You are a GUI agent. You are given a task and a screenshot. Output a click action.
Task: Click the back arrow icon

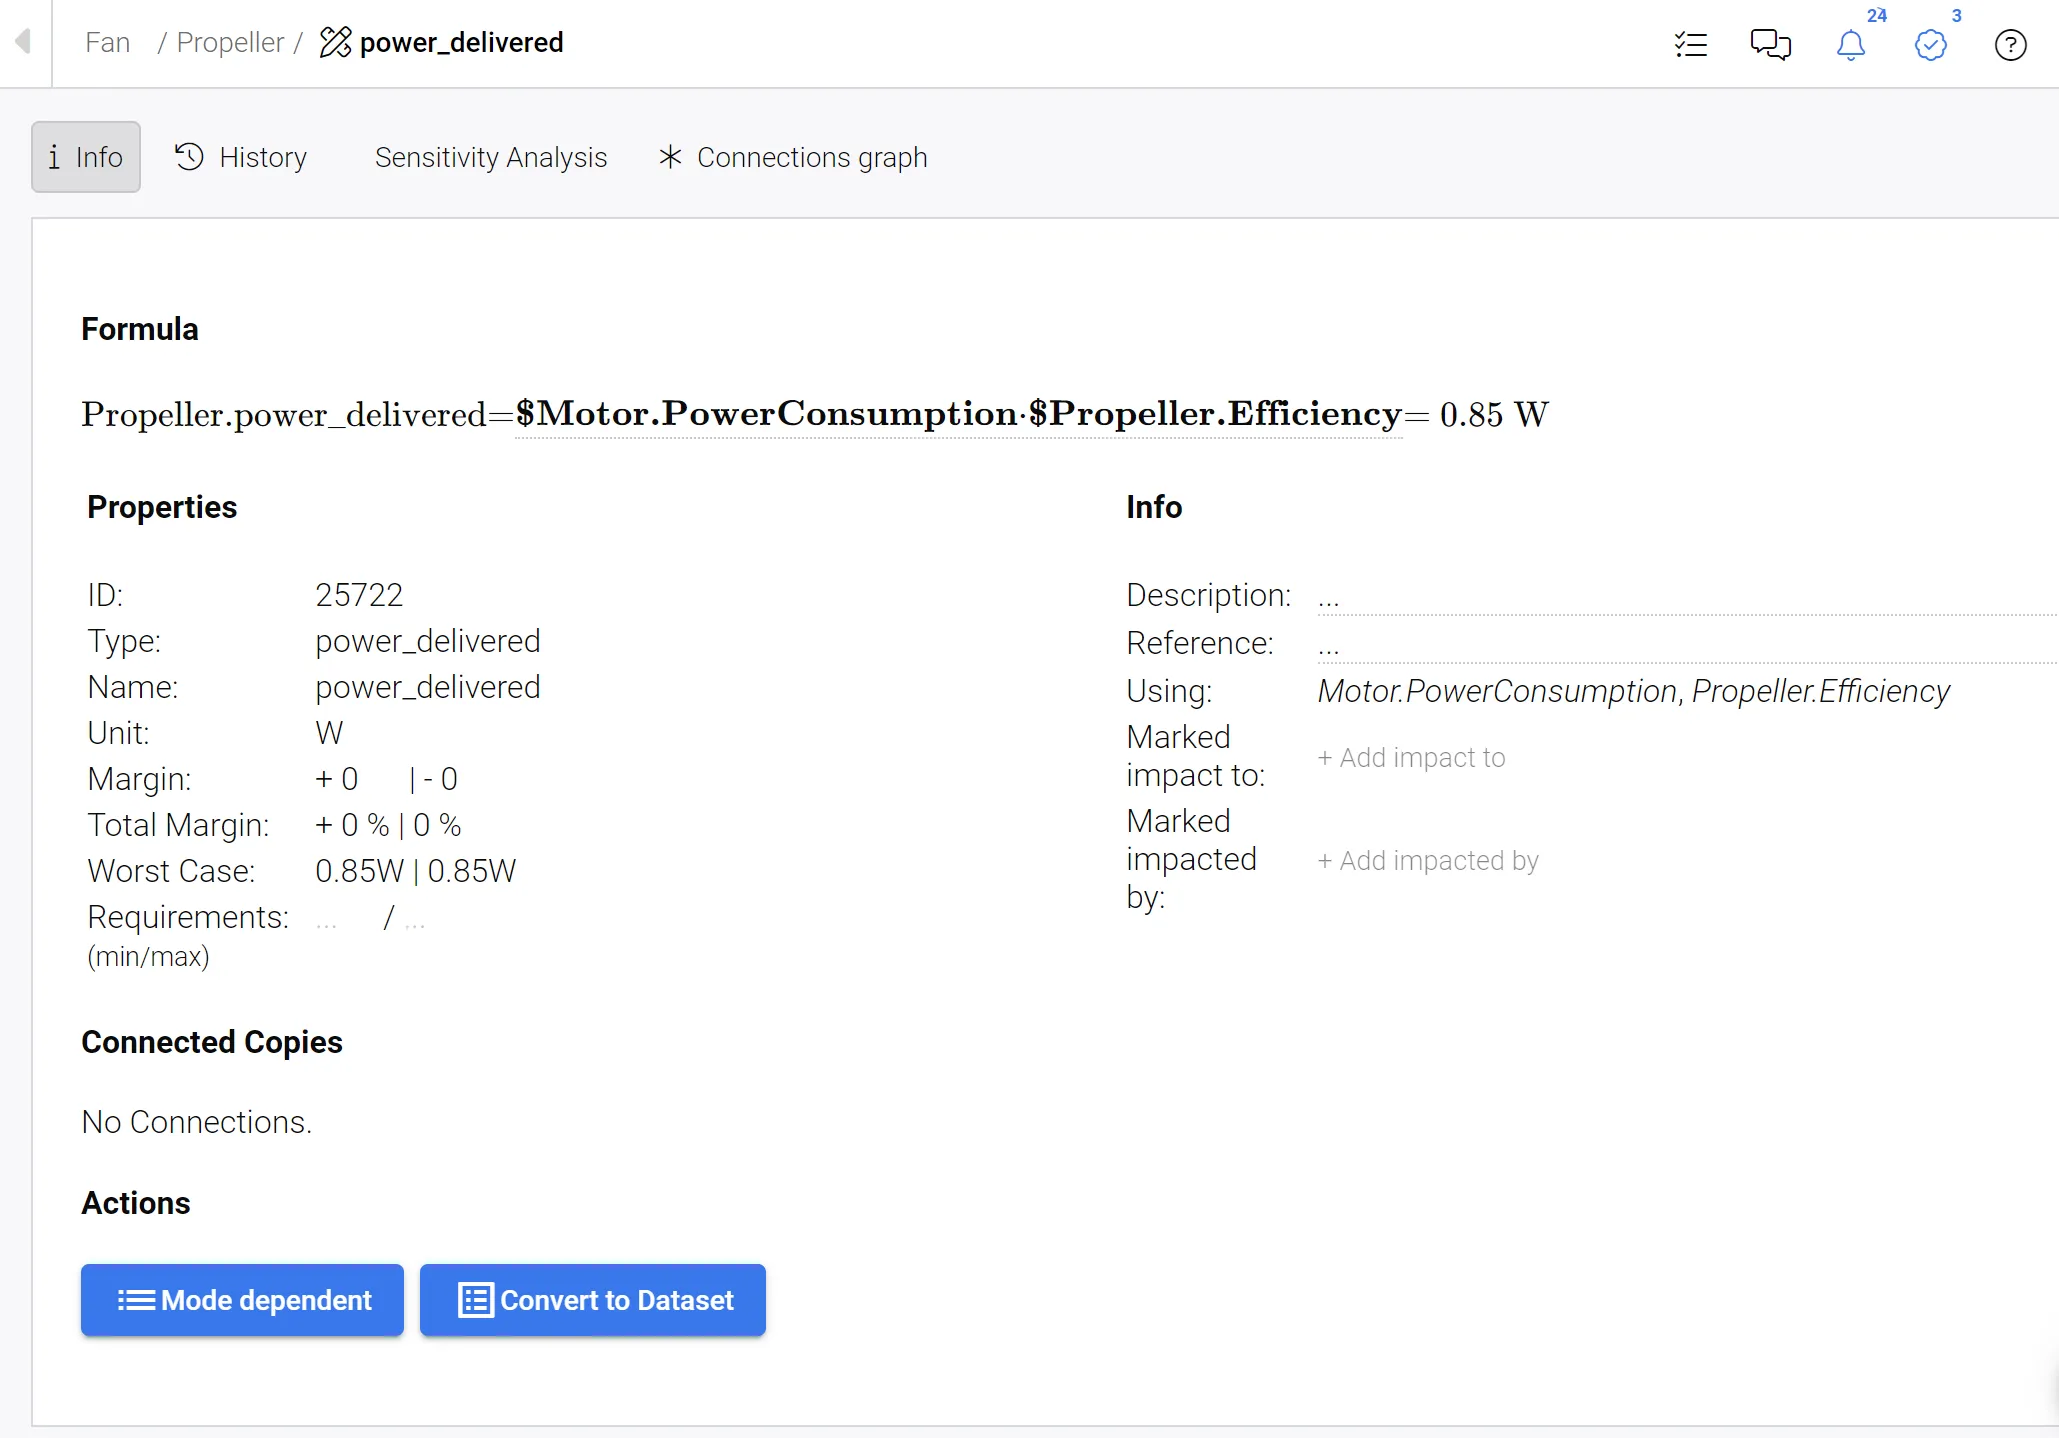(x=23, y=42)
